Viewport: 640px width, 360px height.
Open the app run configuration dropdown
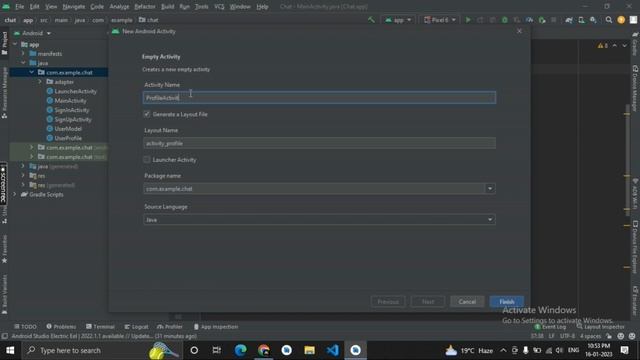coord(398,20)
